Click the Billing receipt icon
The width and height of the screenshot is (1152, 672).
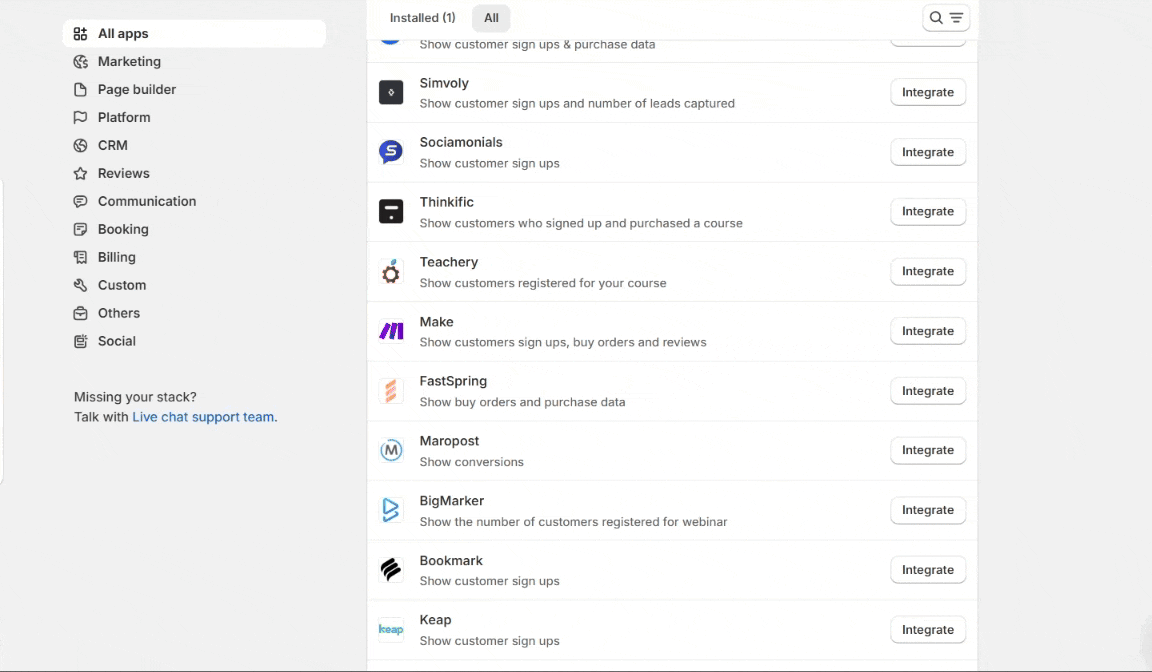coord(80,257)
